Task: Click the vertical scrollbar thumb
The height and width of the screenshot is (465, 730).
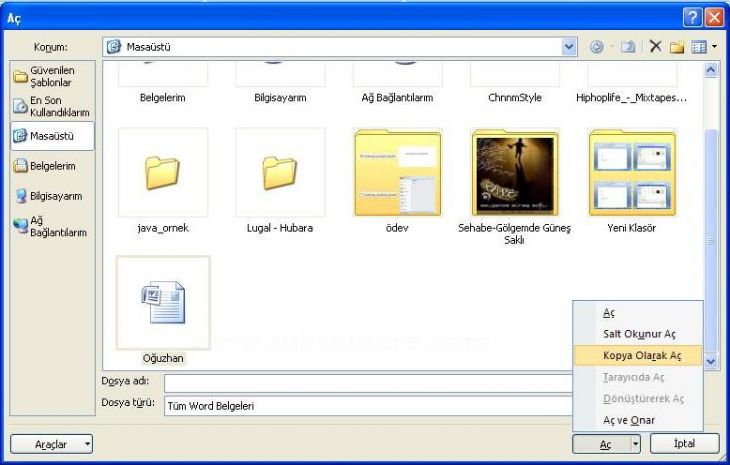Action: pyautogui.click(x=711, y=241)
